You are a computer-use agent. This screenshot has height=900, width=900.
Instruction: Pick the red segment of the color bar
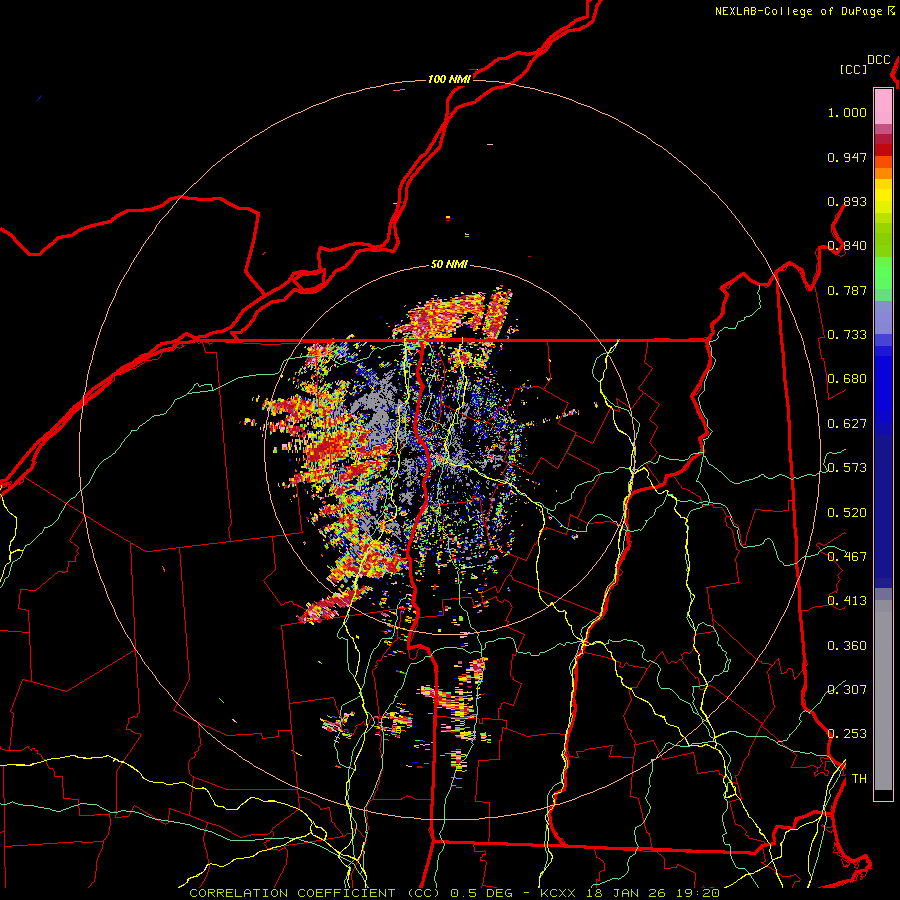883,150
